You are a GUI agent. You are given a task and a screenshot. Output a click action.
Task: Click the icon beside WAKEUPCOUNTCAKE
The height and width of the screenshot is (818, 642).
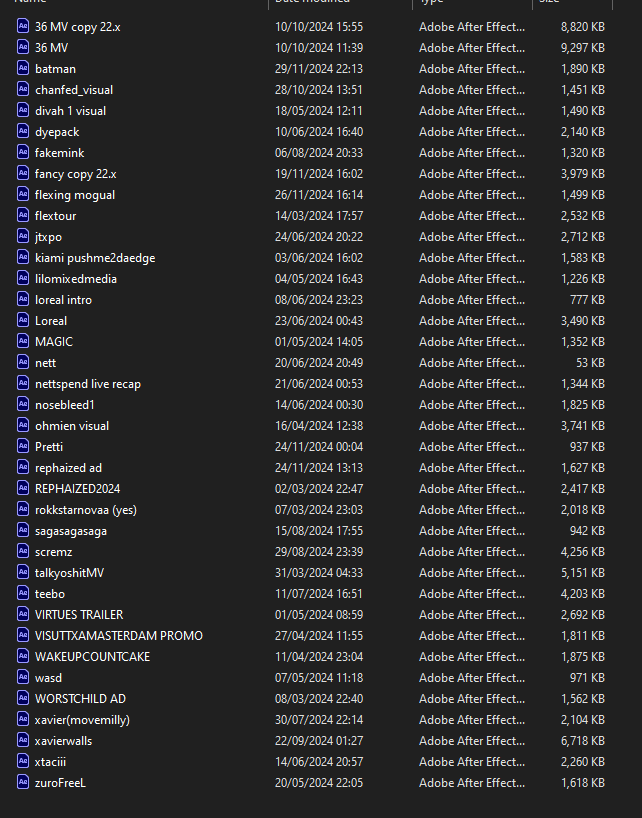click(x=24, y=656)
